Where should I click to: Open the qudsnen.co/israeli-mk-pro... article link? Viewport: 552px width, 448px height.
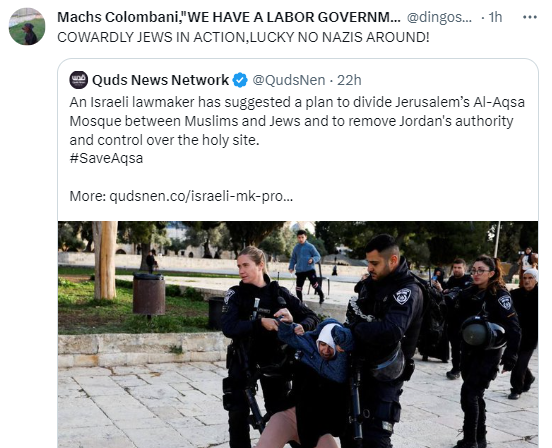[201, 196]
